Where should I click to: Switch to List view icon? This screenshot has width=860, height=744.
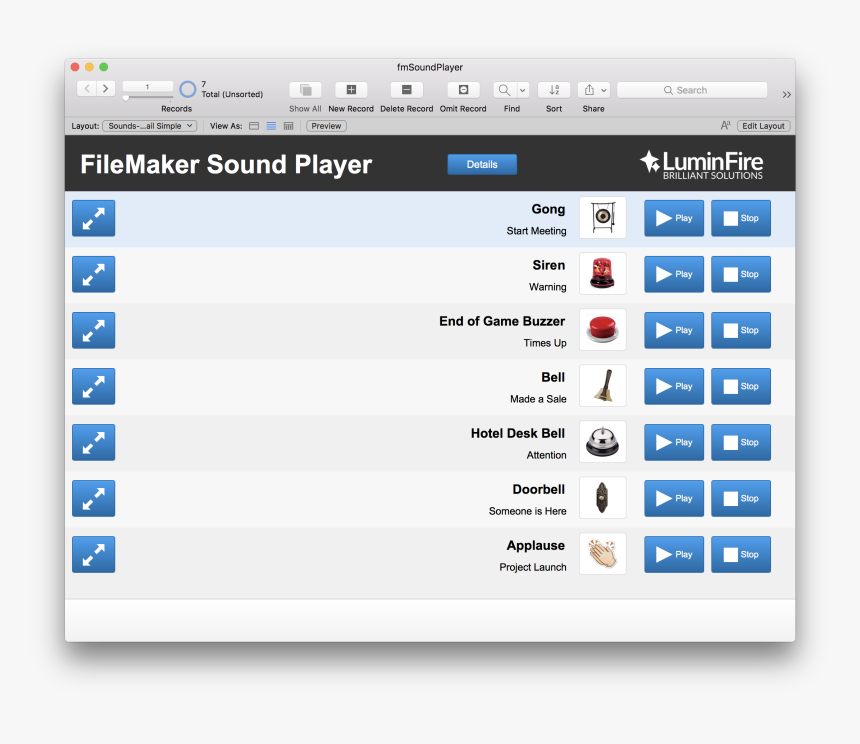click(x=271, y=126)
